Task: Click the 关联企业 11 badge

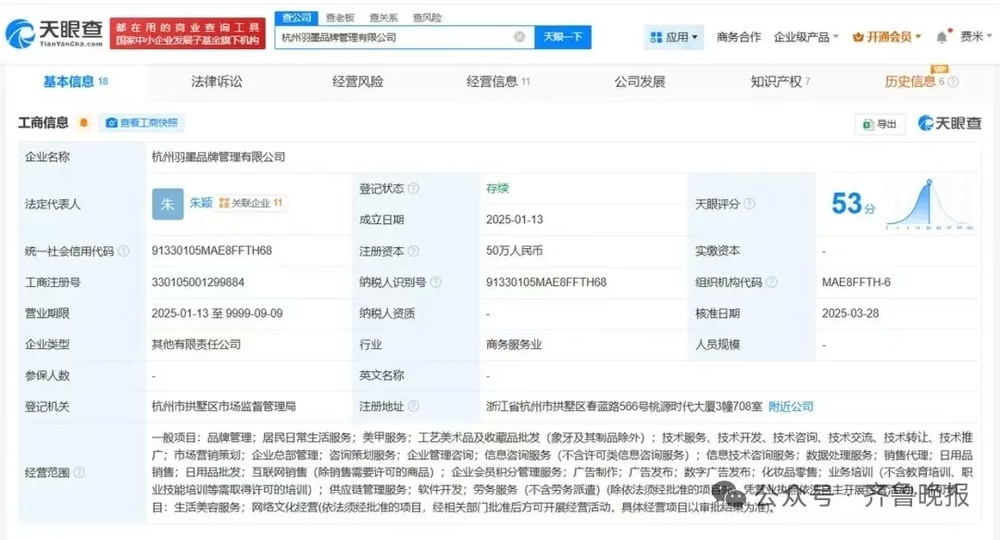Action: pyautogui.click(x=251, y=203)
